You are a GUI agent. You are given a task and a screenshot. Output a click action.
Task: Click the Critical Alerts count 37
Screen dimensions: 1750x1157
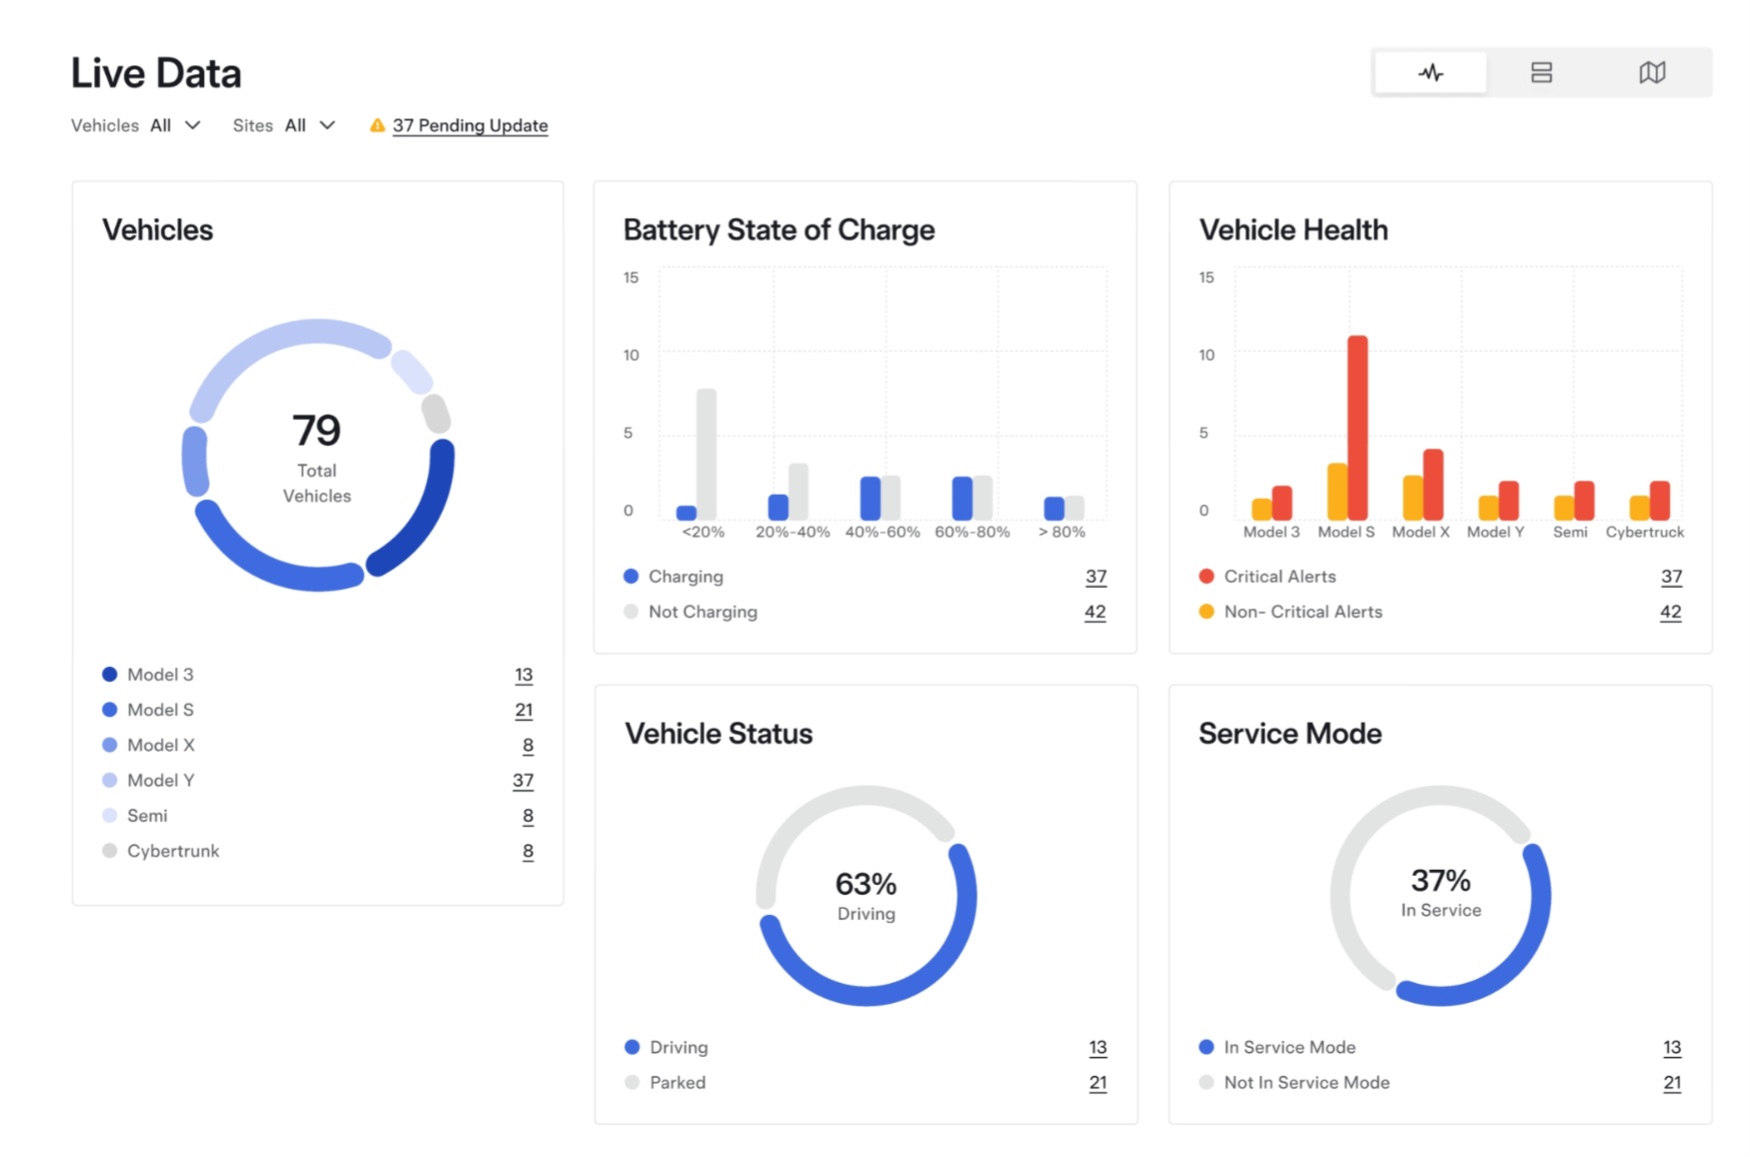pyautogui.click(x=1671, y=577)
